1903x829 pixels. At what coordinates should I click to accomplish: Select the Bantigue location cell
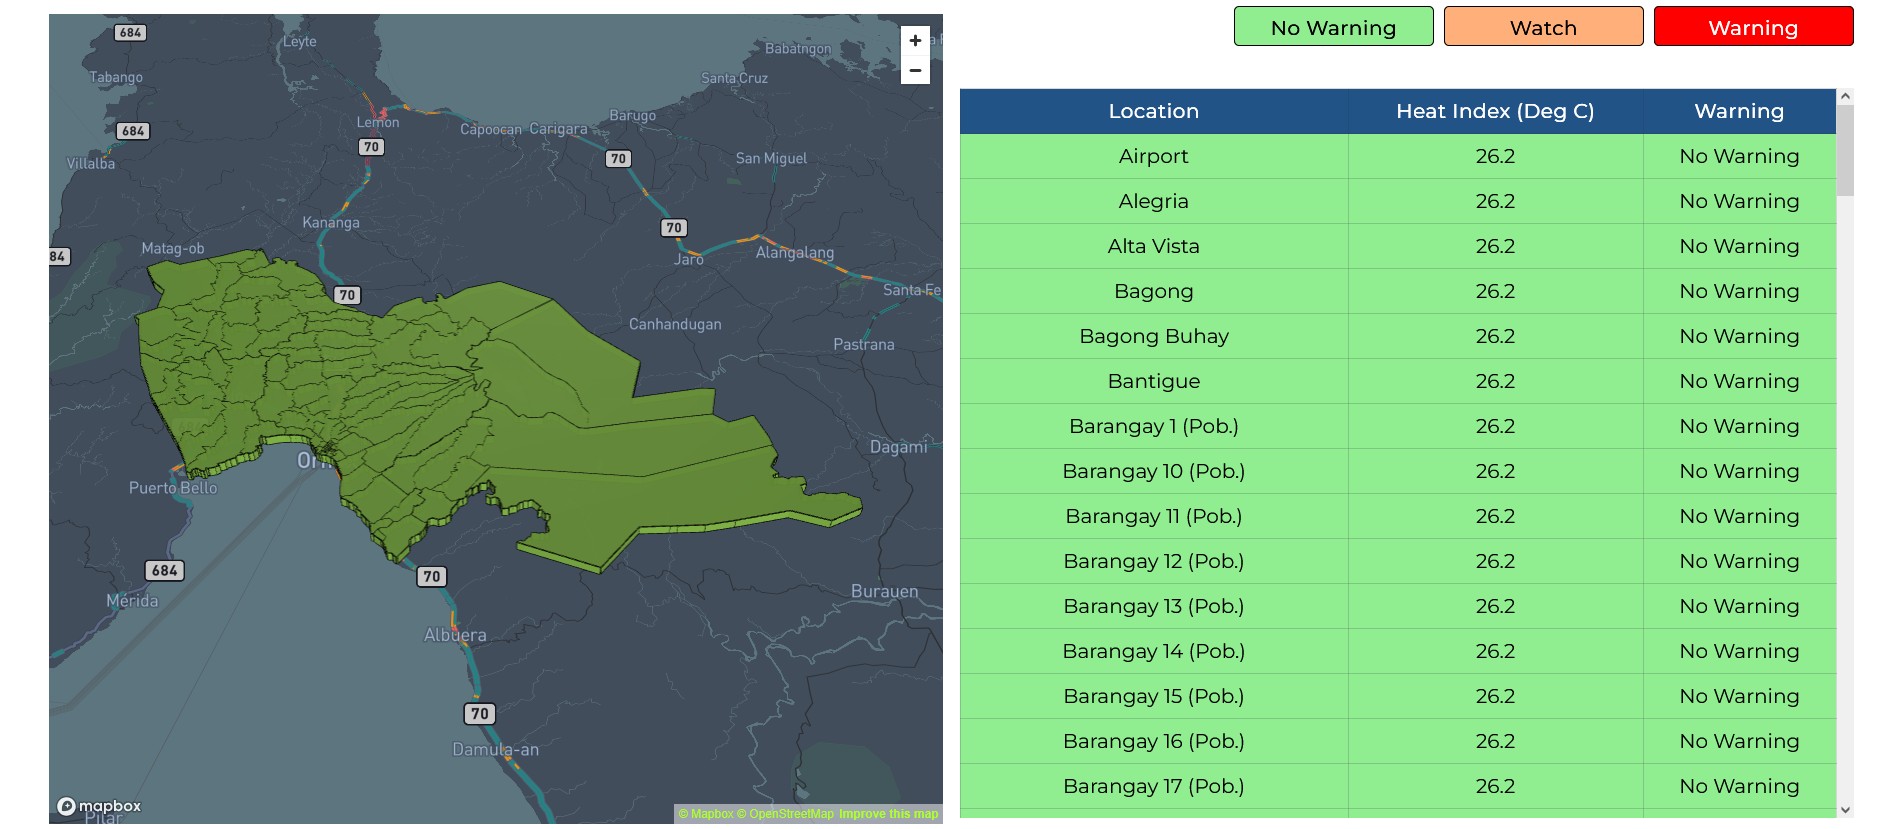coord(1153,381)
